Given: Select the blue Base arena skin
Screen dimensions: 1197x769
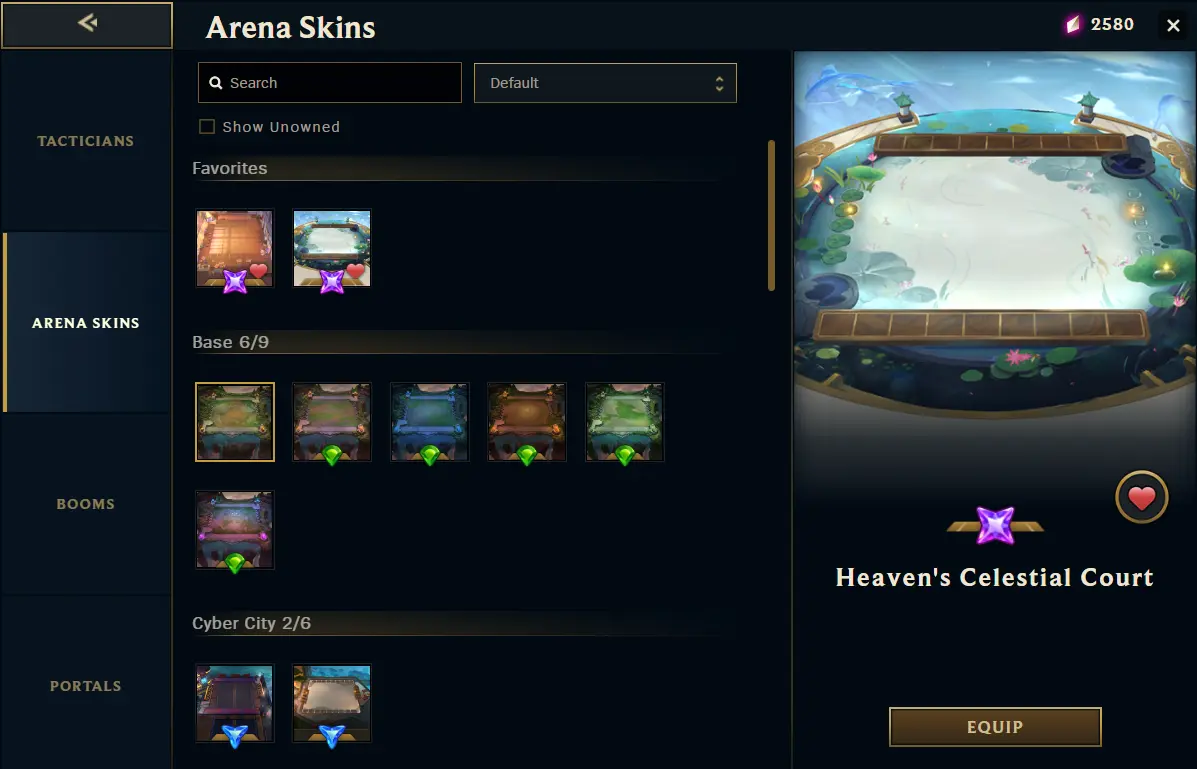Looking at the screenshot, I should point(430,422).
